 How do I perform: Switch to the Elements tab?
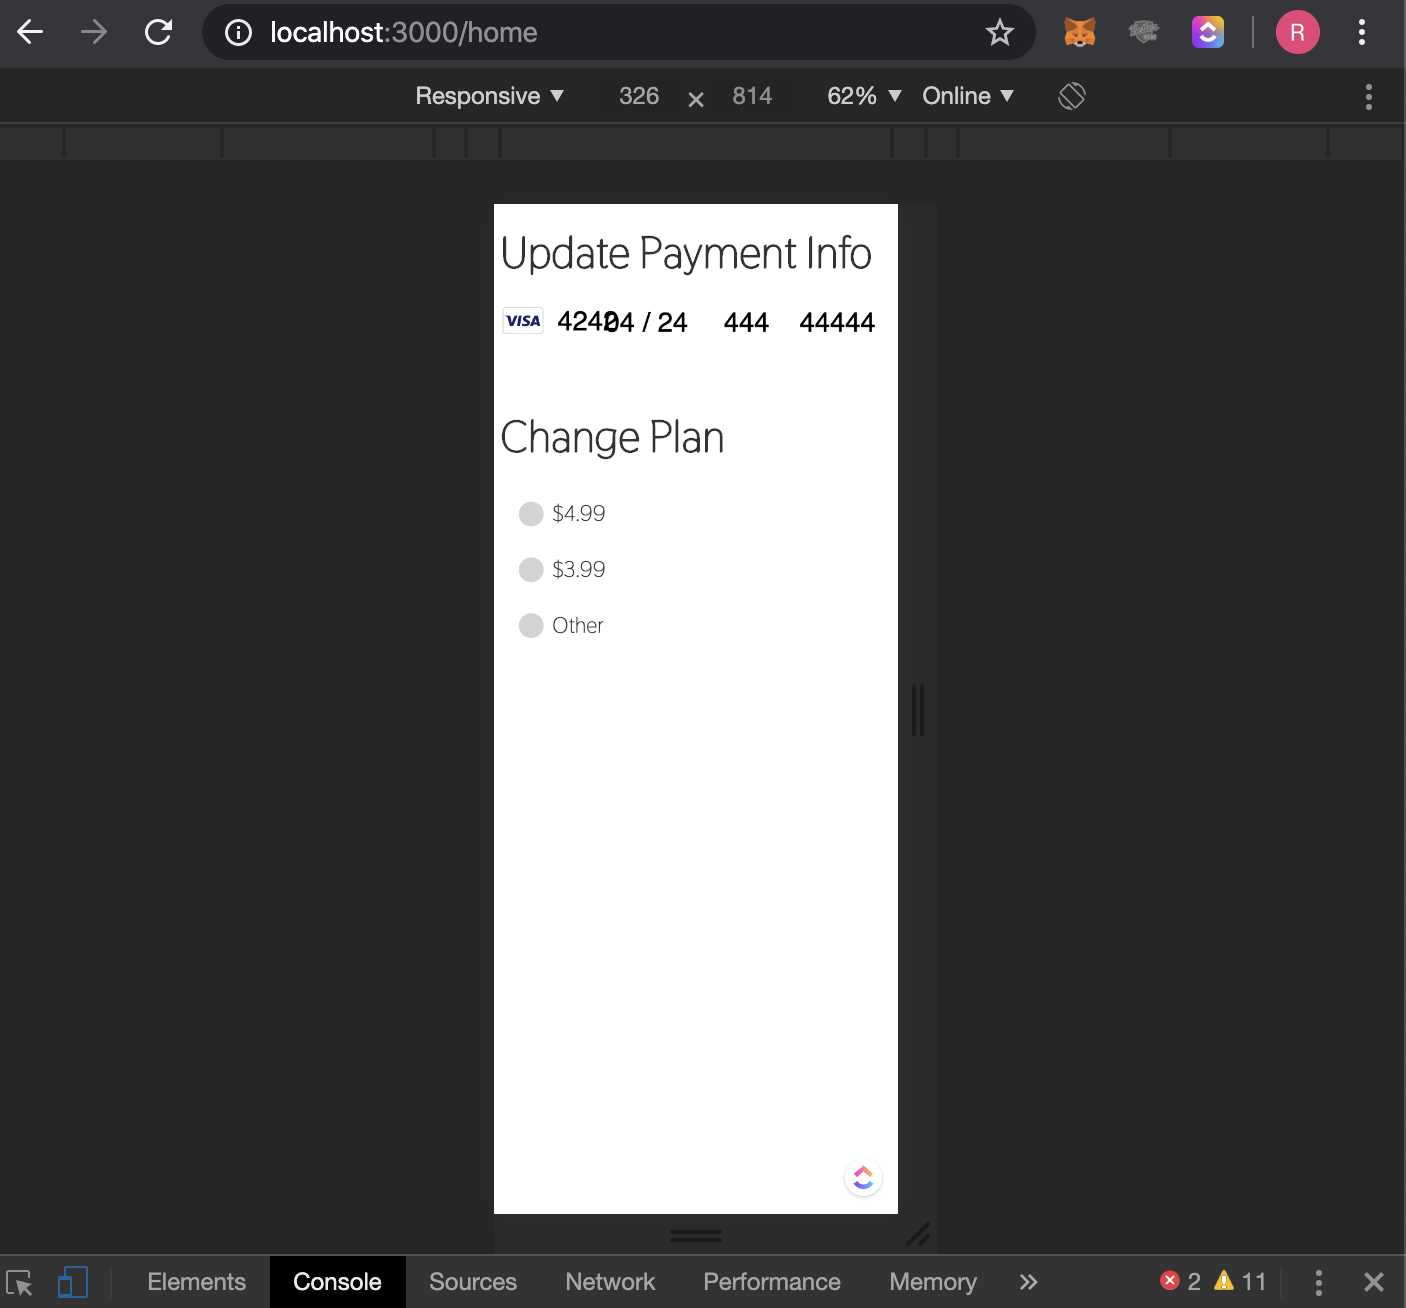(x=196, y=1282)
